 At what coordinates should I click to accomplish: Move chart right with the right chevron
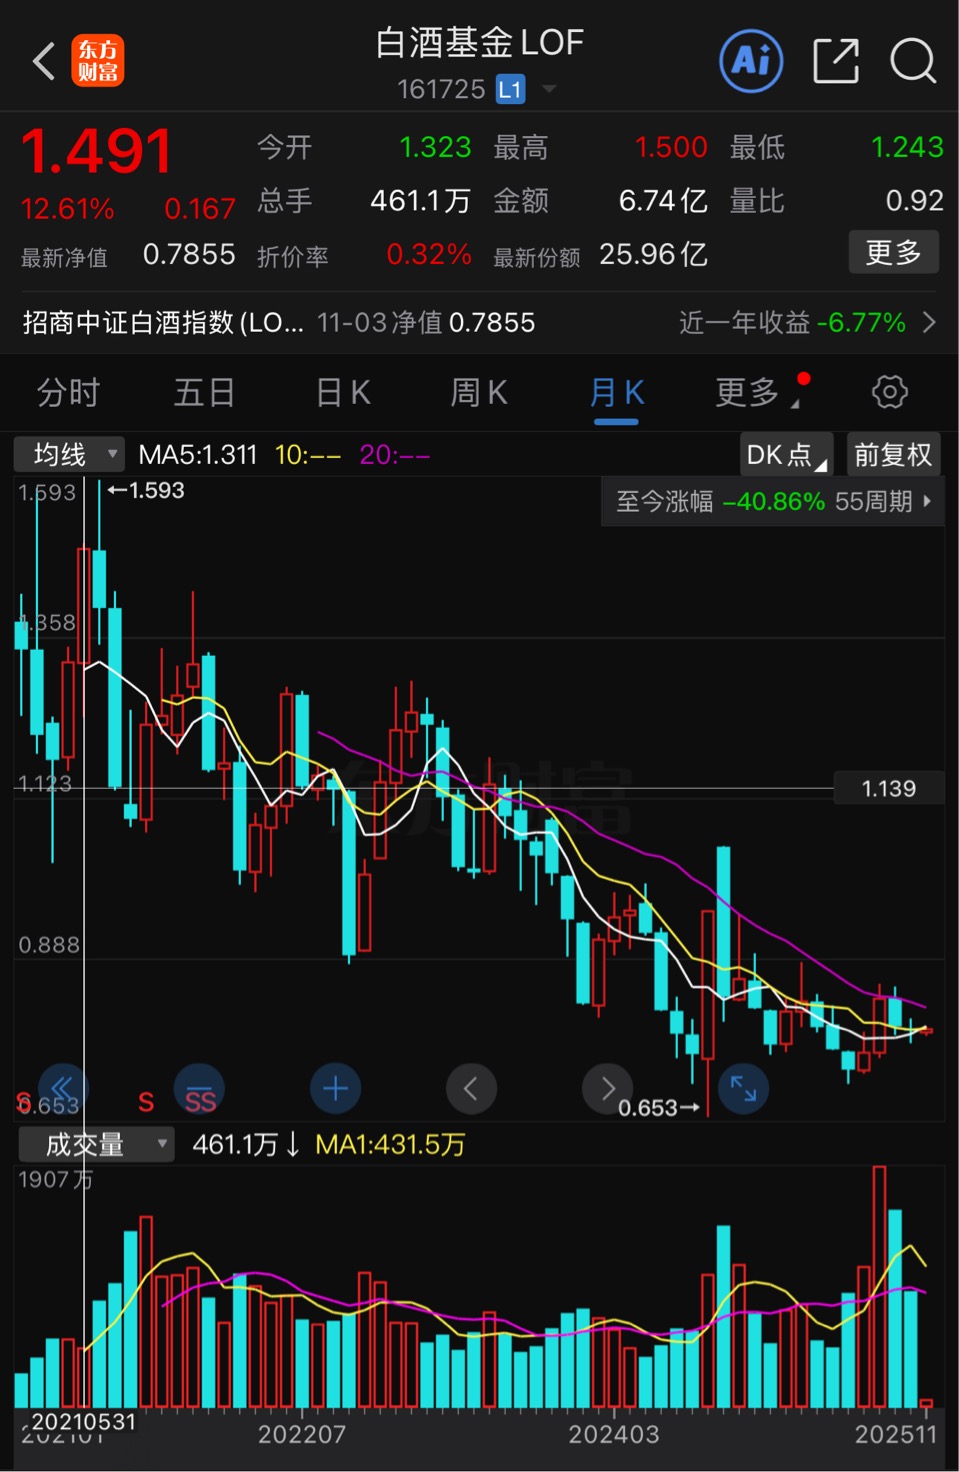click(x=607, y=1088)
